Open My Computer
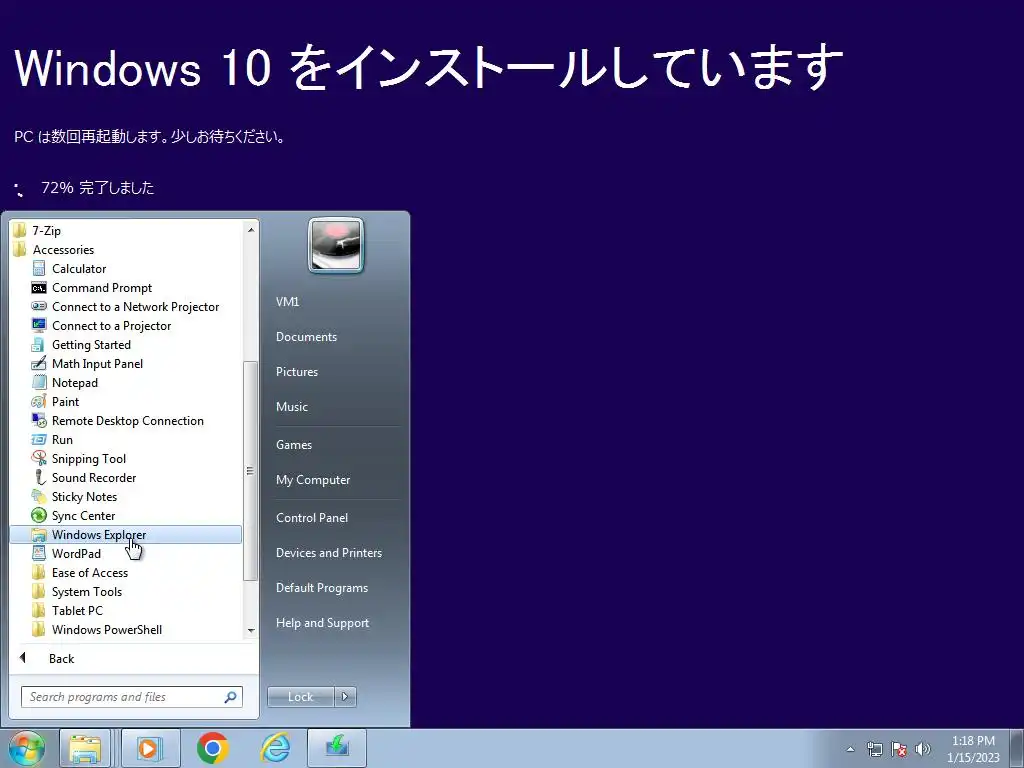Image resolution: width=1024 pixels, height=768 pixels. 313,479
